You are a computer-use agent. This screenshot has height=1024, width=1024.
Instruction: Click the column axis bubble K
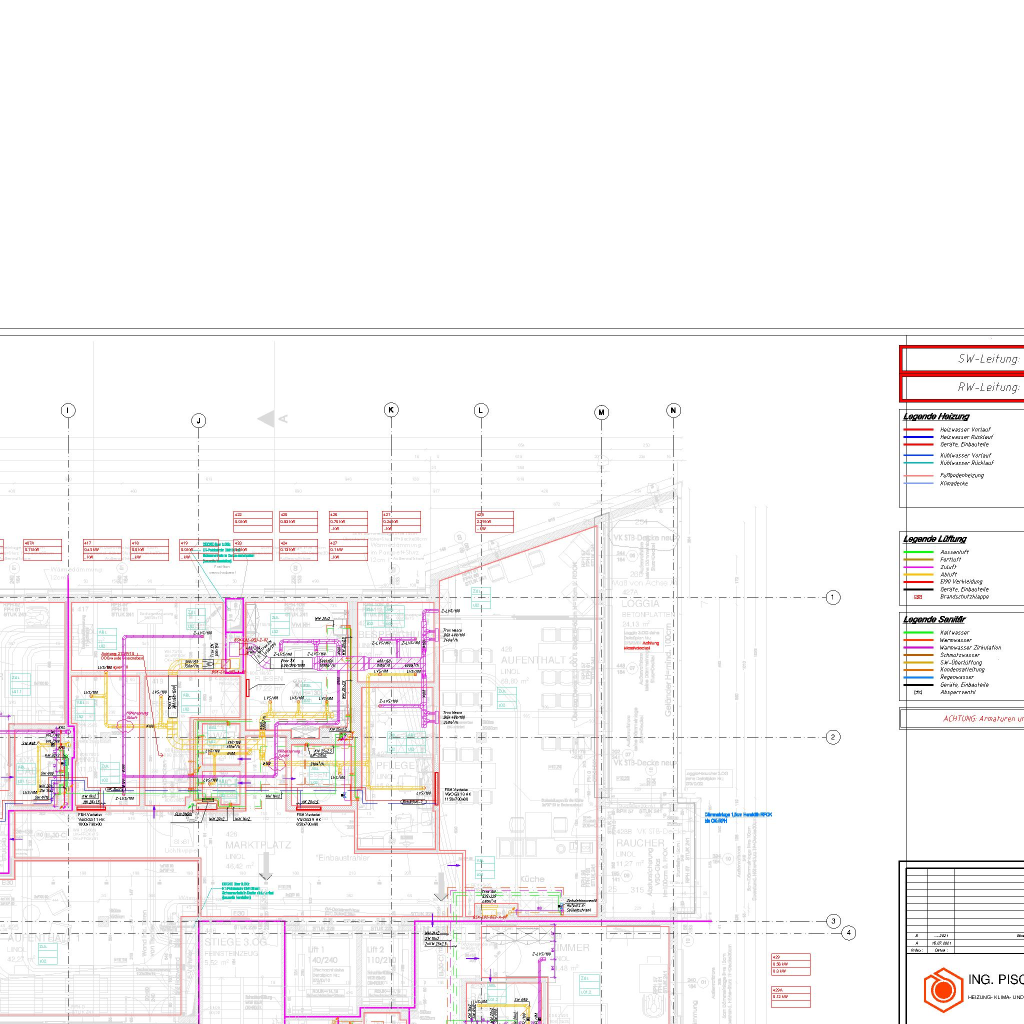391,410
